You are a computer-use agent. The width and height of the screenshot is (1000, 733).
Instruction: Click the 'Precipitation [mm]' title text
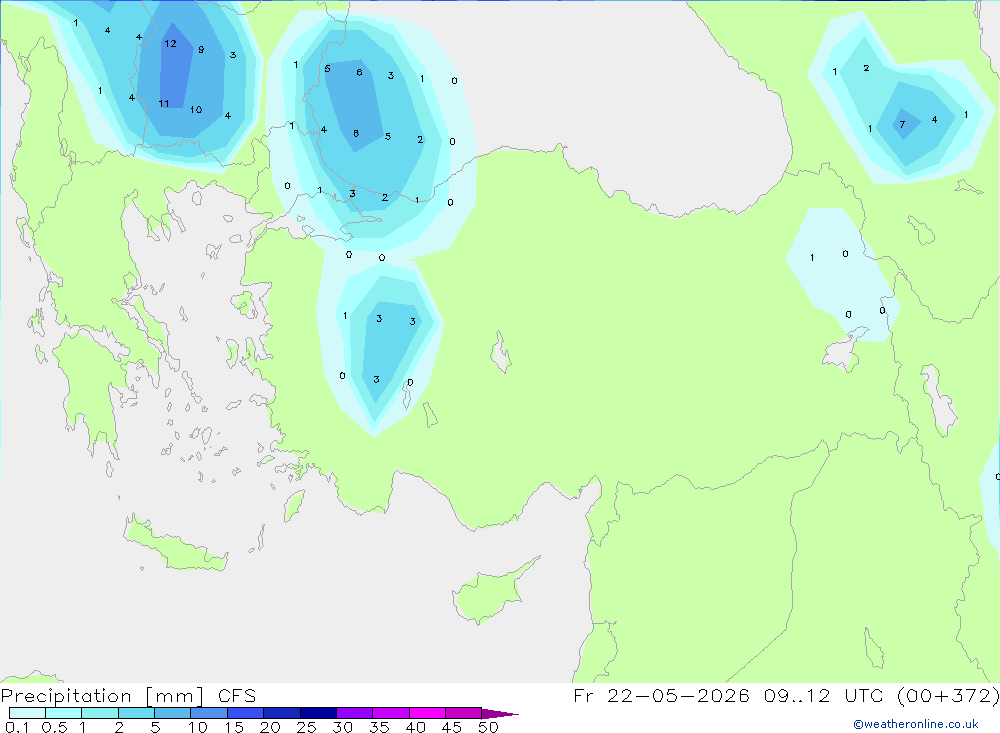[x=103, y=696]
